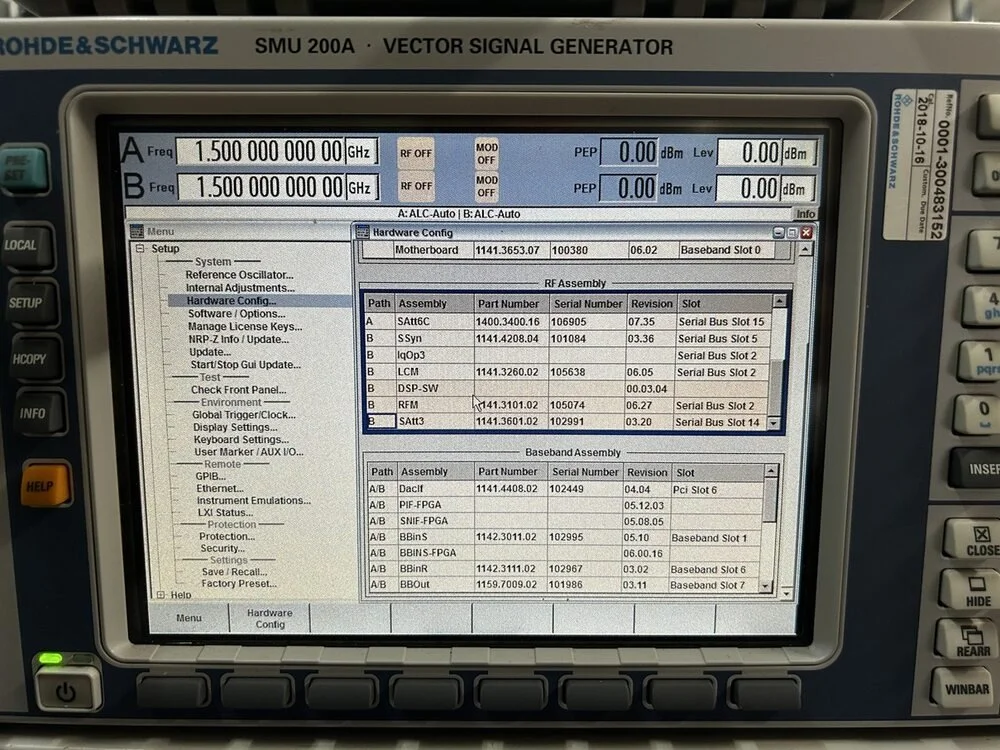Click the Baseband Assembly scrollbar thumb
The image size is (1000, 750).
point(770,500)
